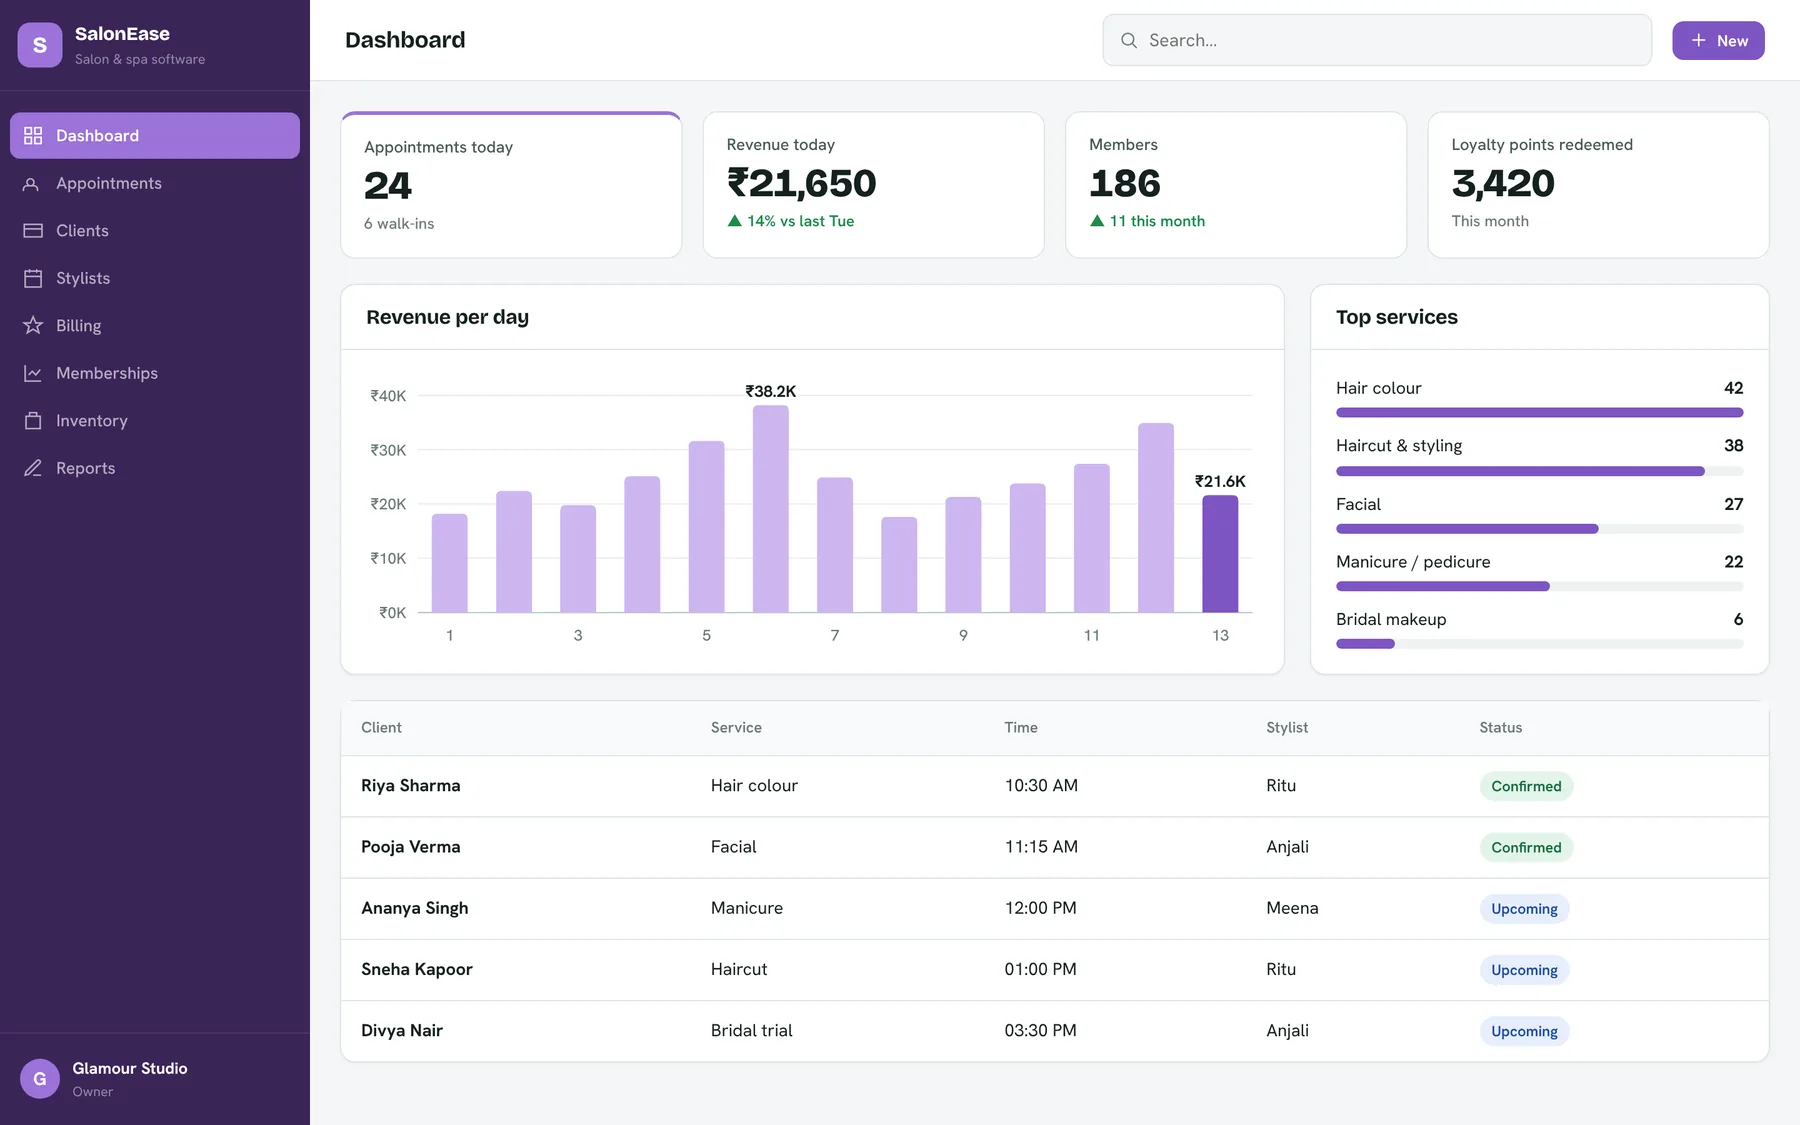Click the Billing star icon
This screenshot has width=1800, height=1125.
(33, 326)
